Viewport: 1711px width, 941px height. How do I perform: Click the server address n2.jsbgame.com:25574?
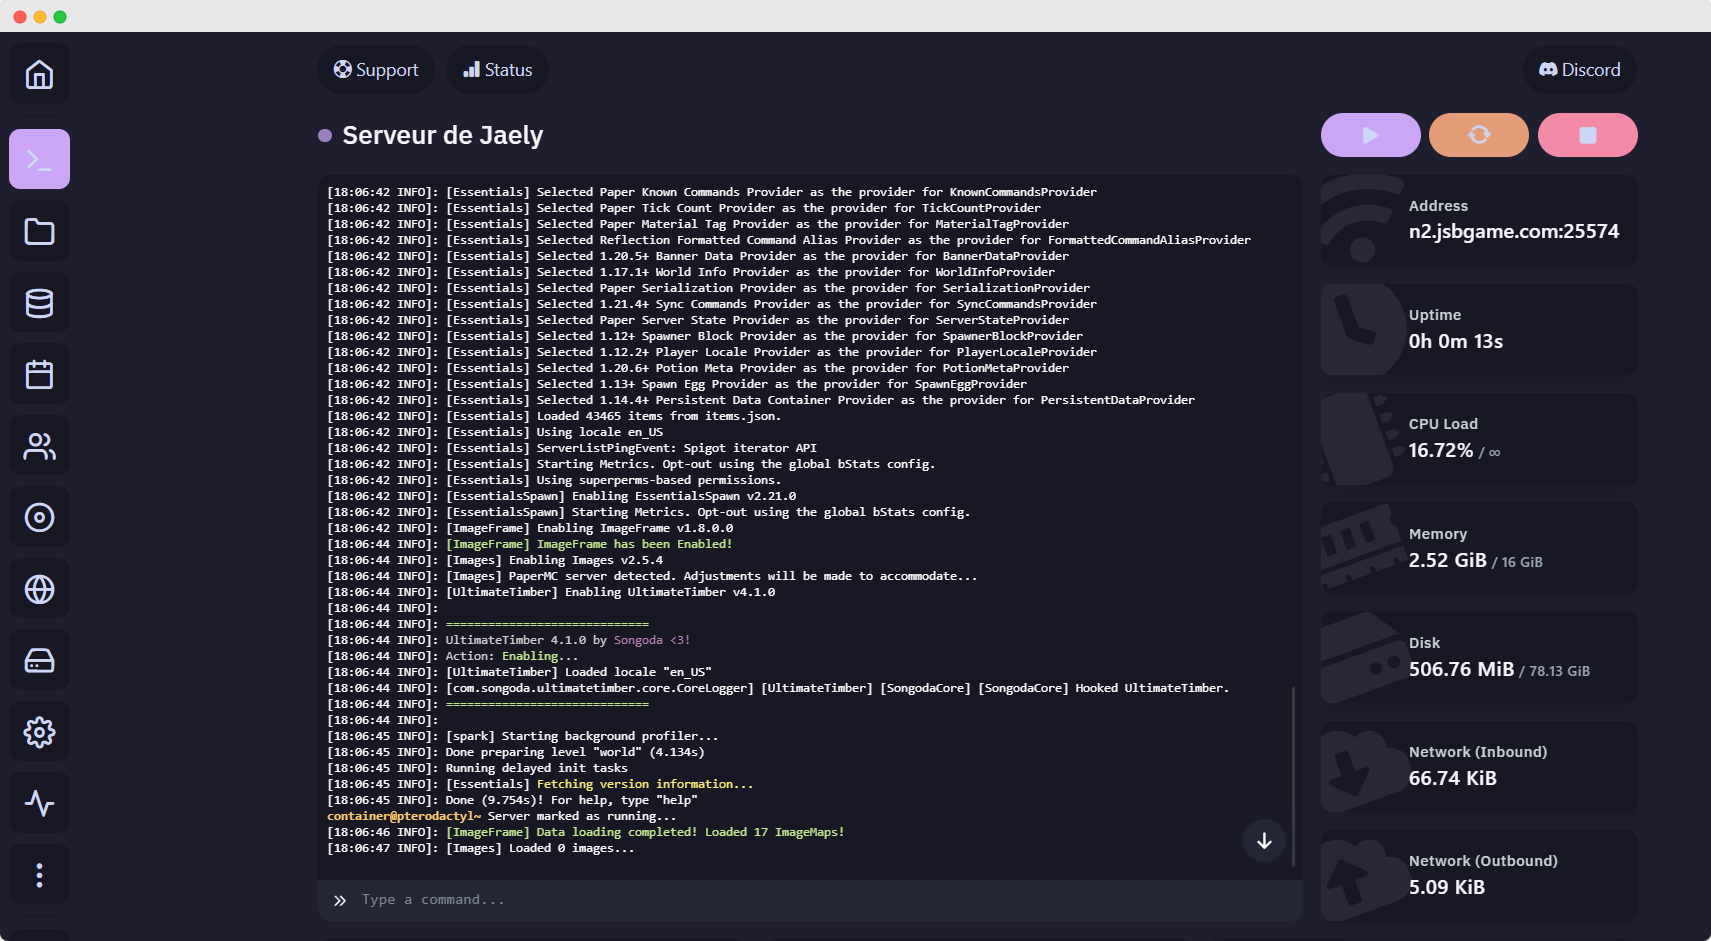click(x=1513, y=231)
